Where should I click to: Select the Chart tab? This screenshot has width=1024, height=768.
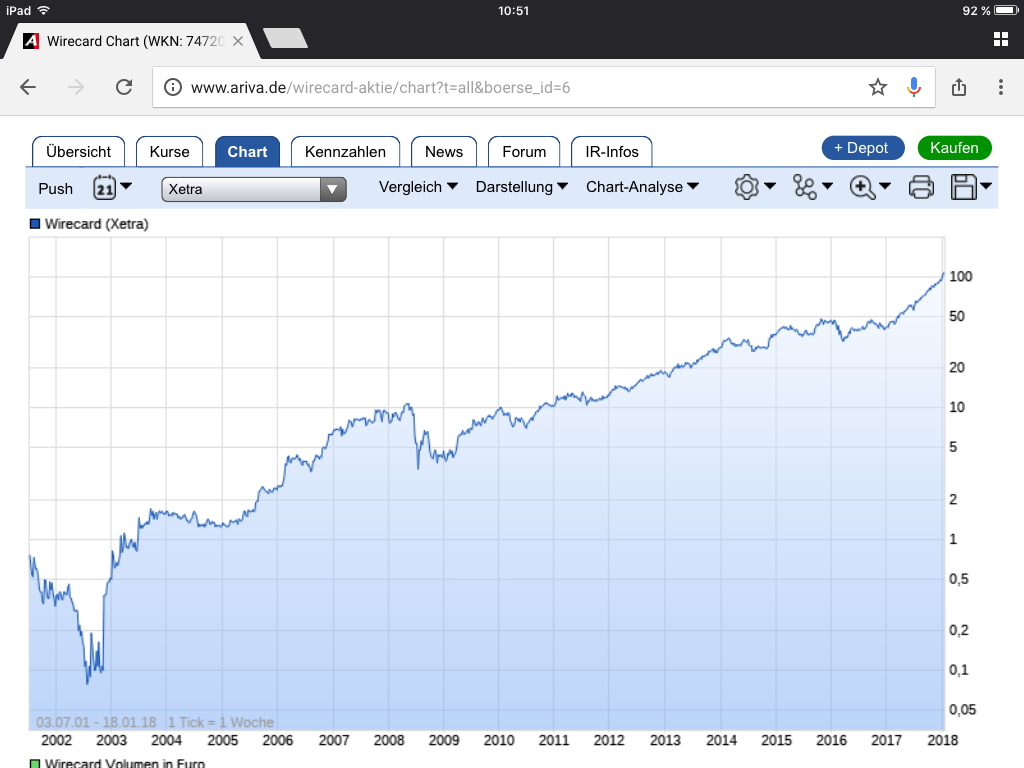pos(248,152)
